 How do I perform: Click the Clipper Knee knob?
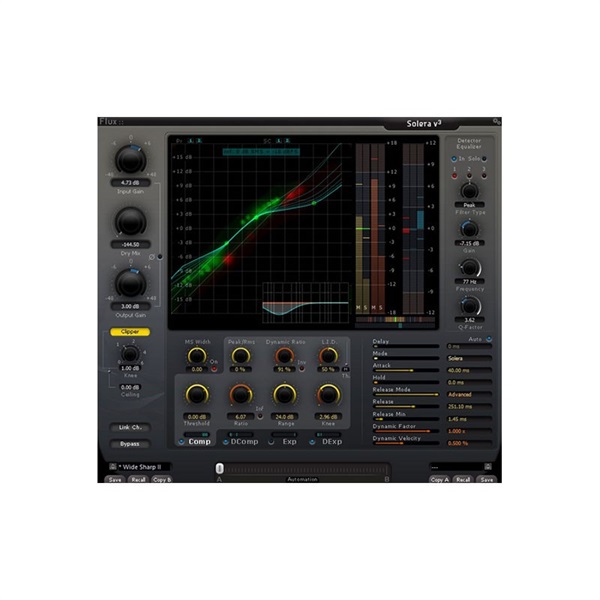pos(130,354)
